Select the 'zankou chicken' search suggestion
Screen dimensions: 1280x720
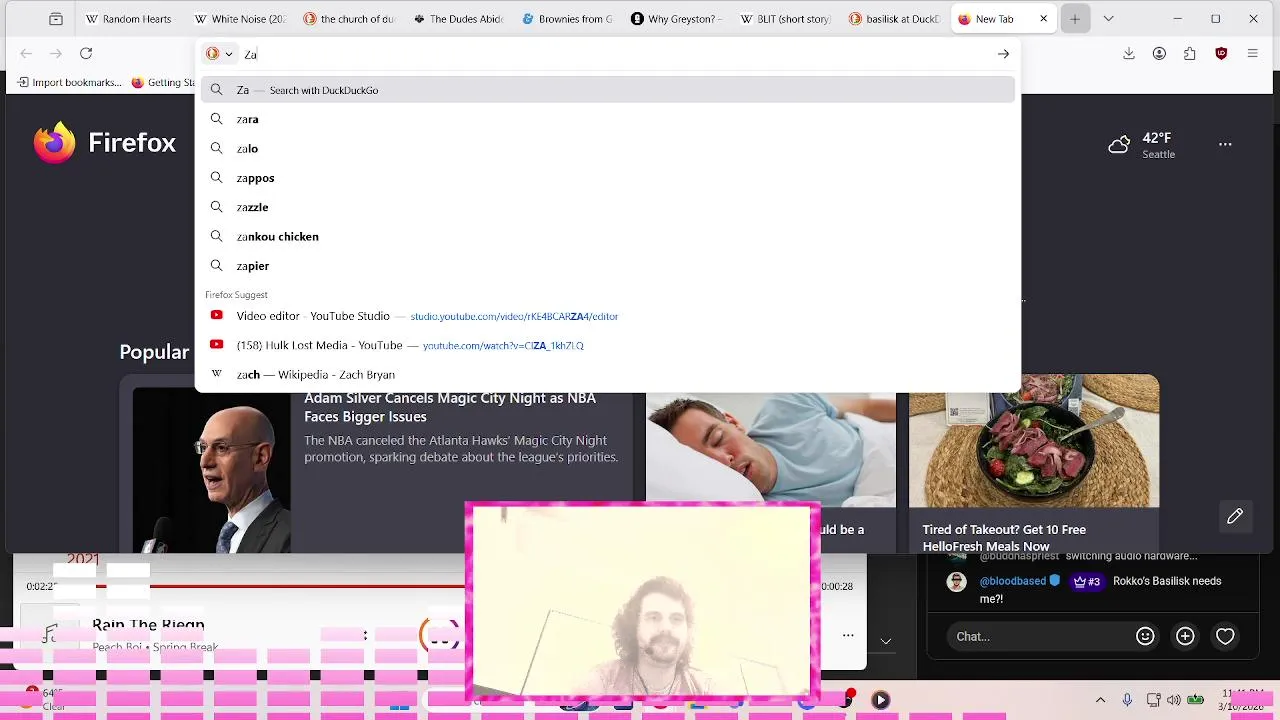[608, 236]
